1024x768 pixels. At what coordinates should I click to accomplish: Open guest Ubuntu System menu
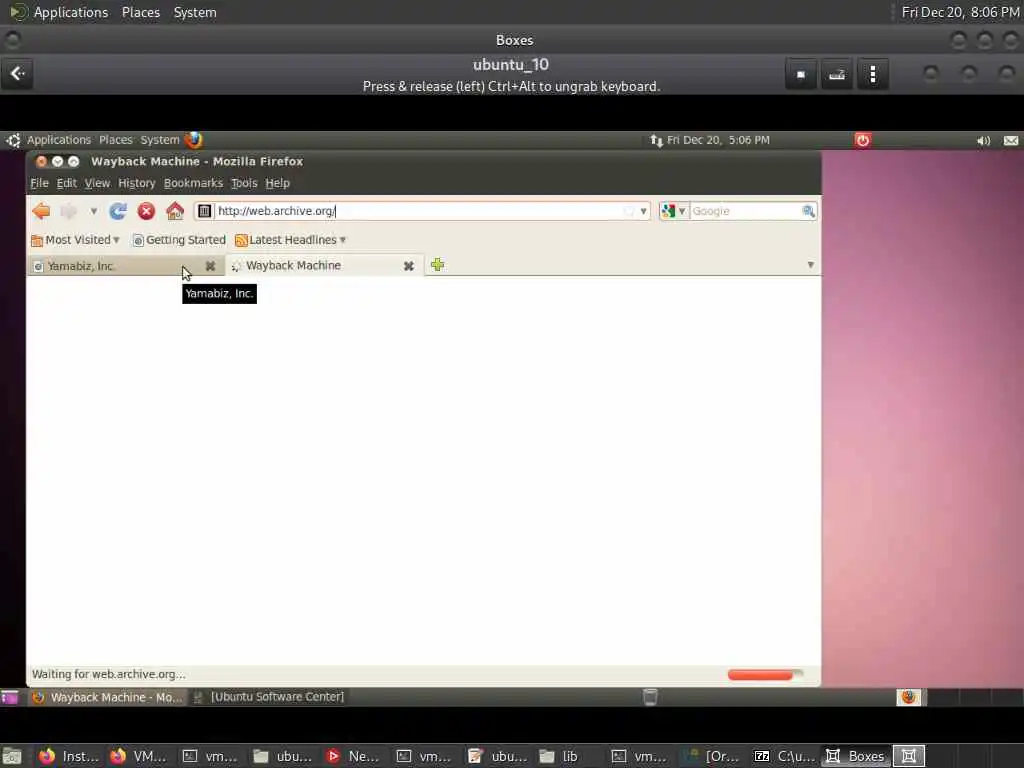click(x=159, y=140)
